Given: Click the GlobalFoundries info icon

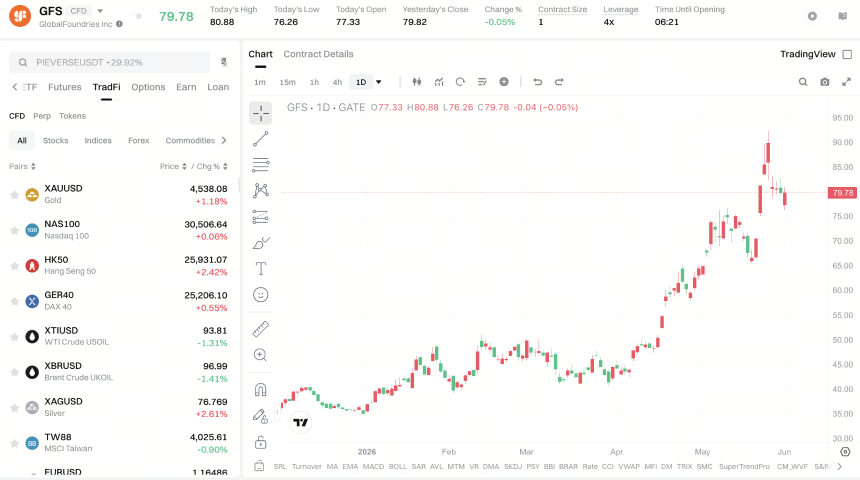Looking at the screenshot, I should click(119, 24).
